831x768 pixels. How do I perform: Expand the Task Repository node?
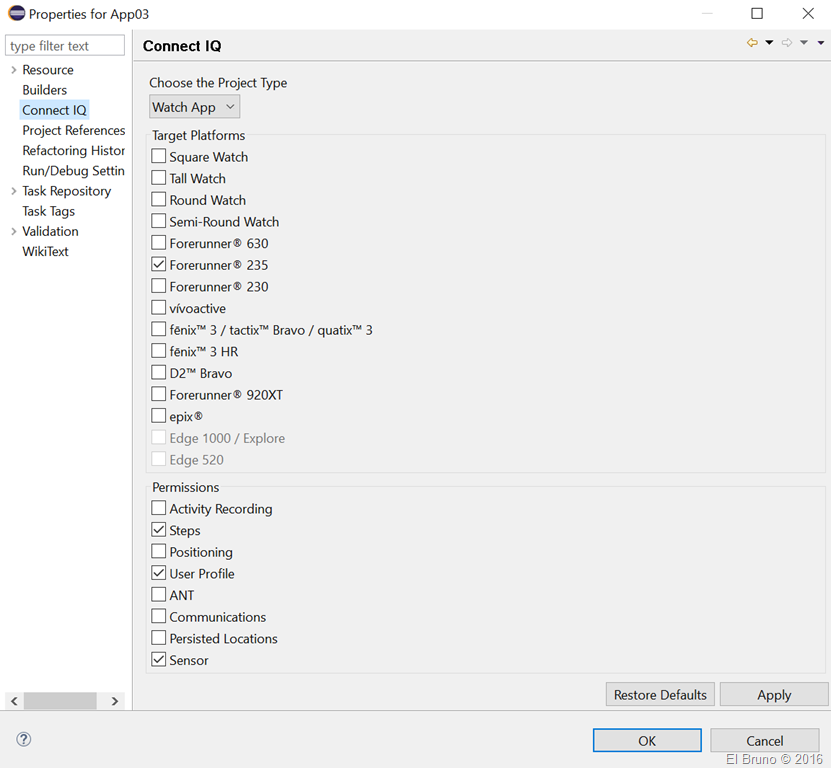13,191
